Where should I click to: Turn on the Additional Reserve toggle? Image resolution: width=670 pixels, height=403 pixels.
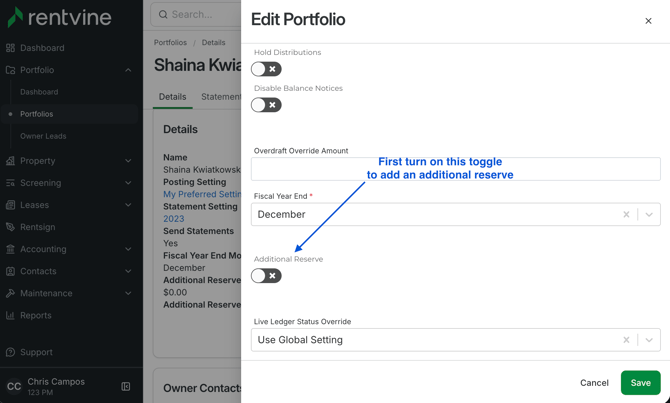click(266, 276)
